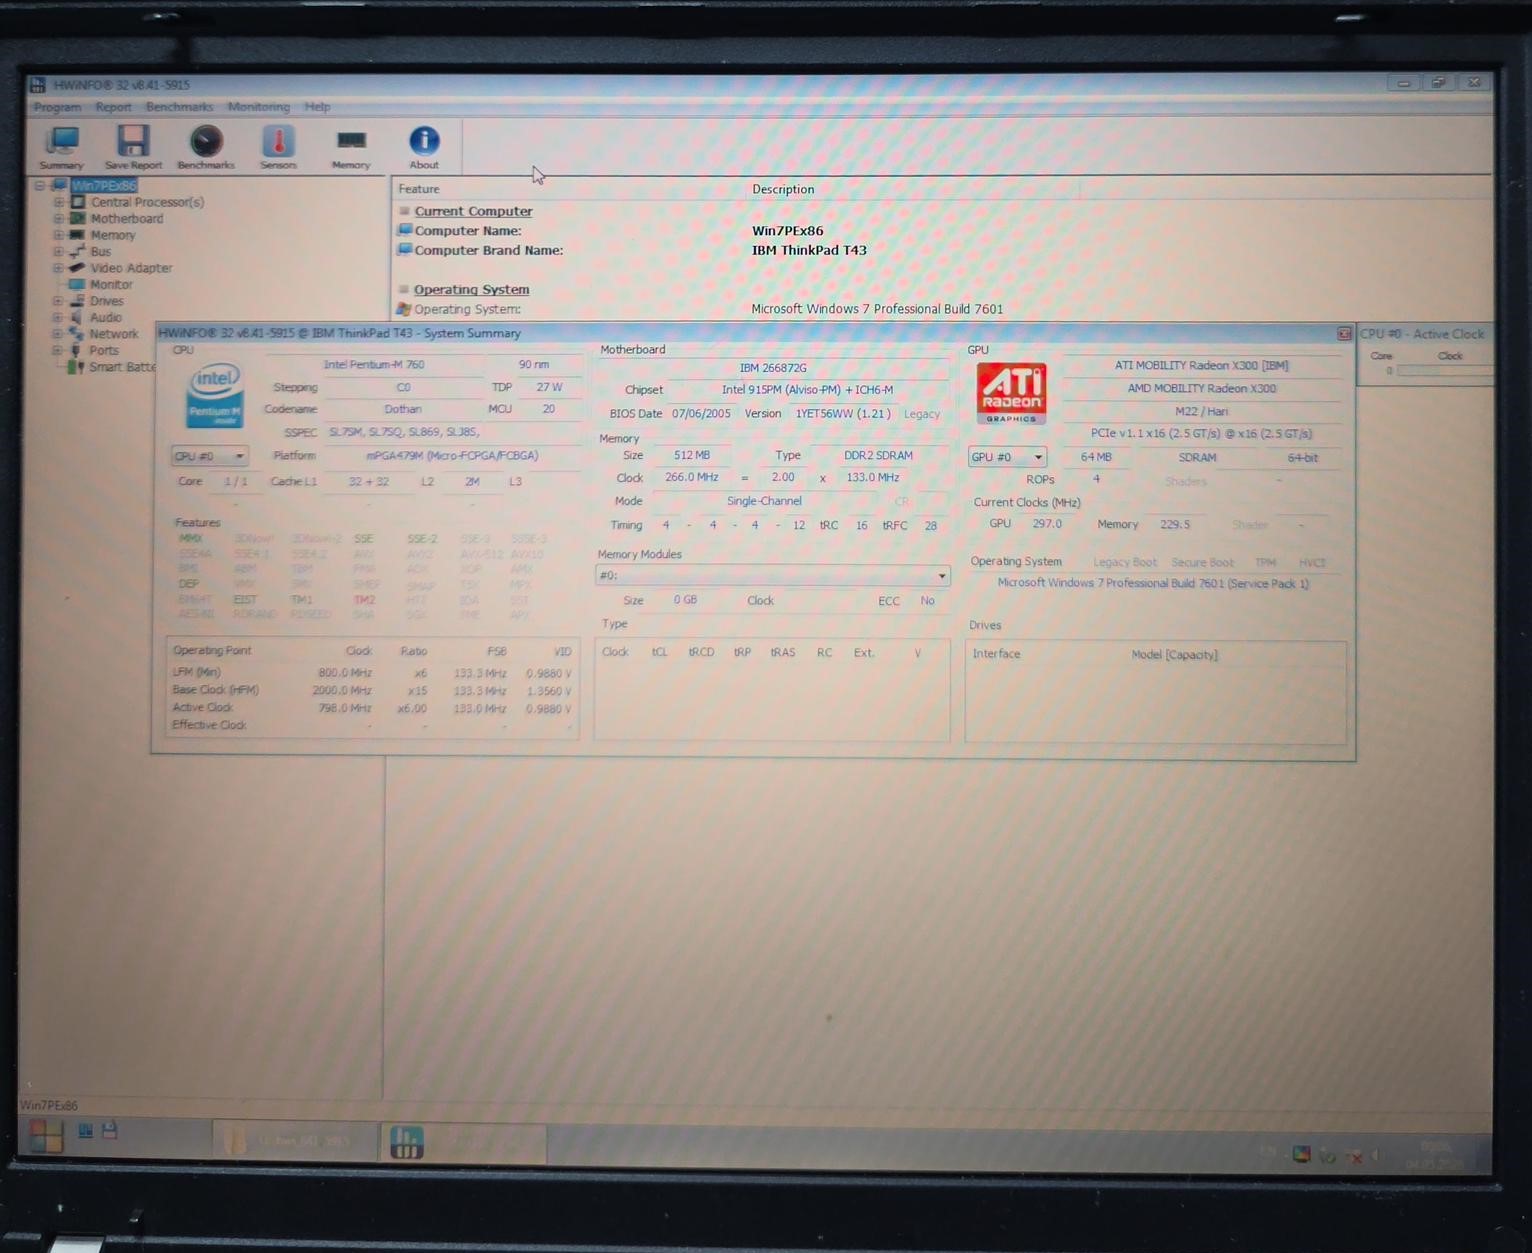The width and height of the screenshot is (1532, 1253).
Task: Click the CPU #0 Active Clock core bar
Action: pos(1444,371)
